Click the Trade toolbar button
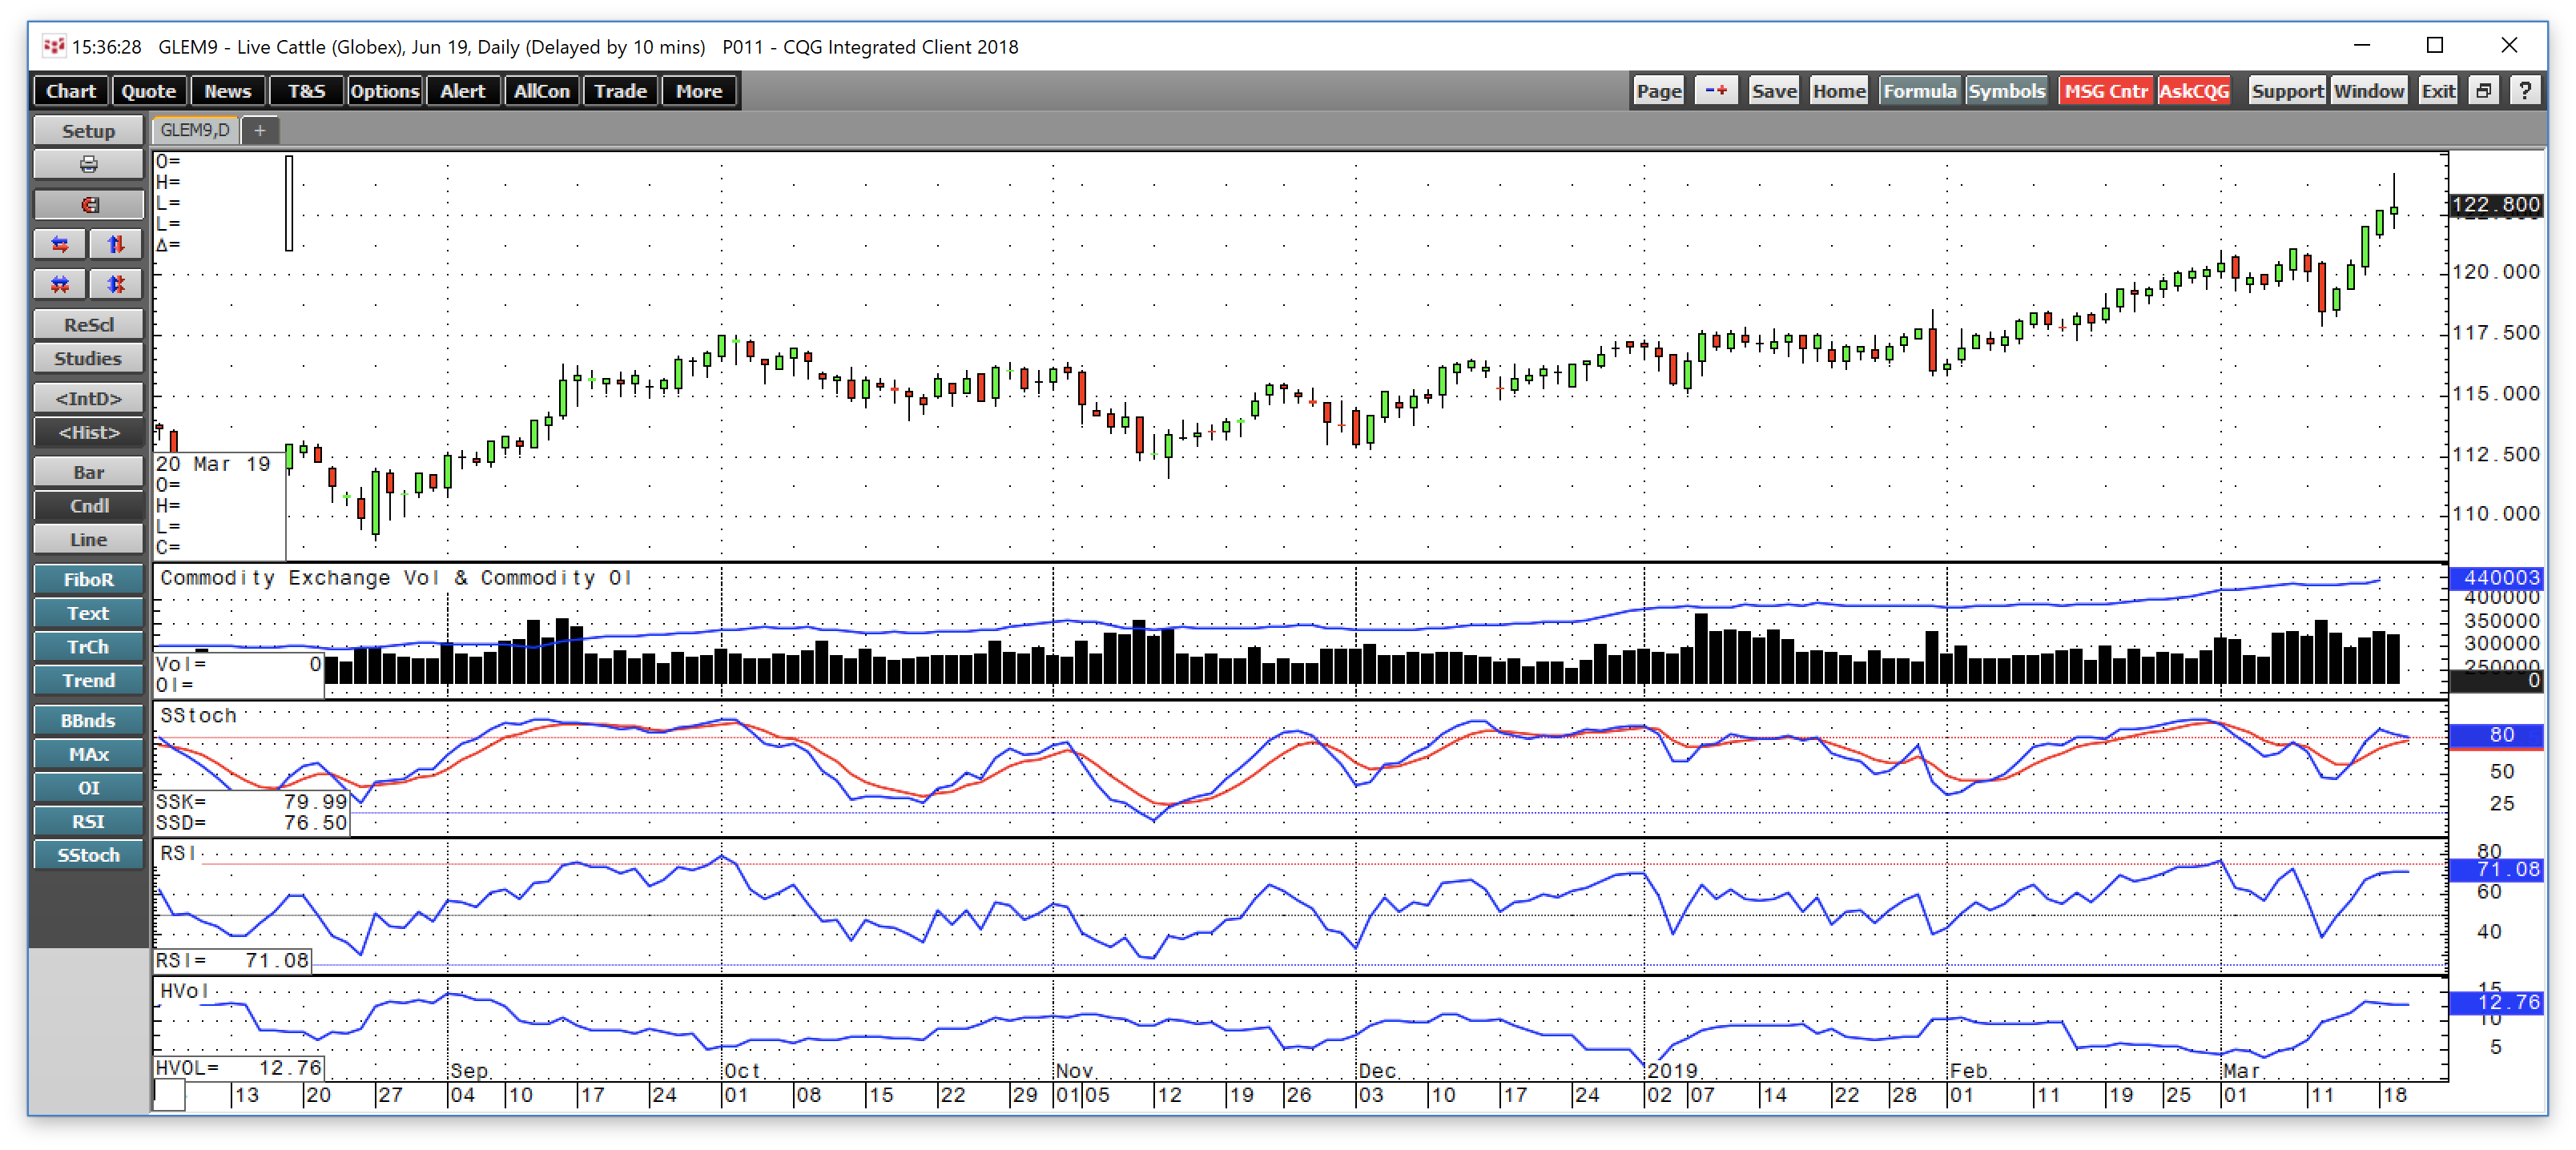 pyautogui.click(x=620, y=91)
